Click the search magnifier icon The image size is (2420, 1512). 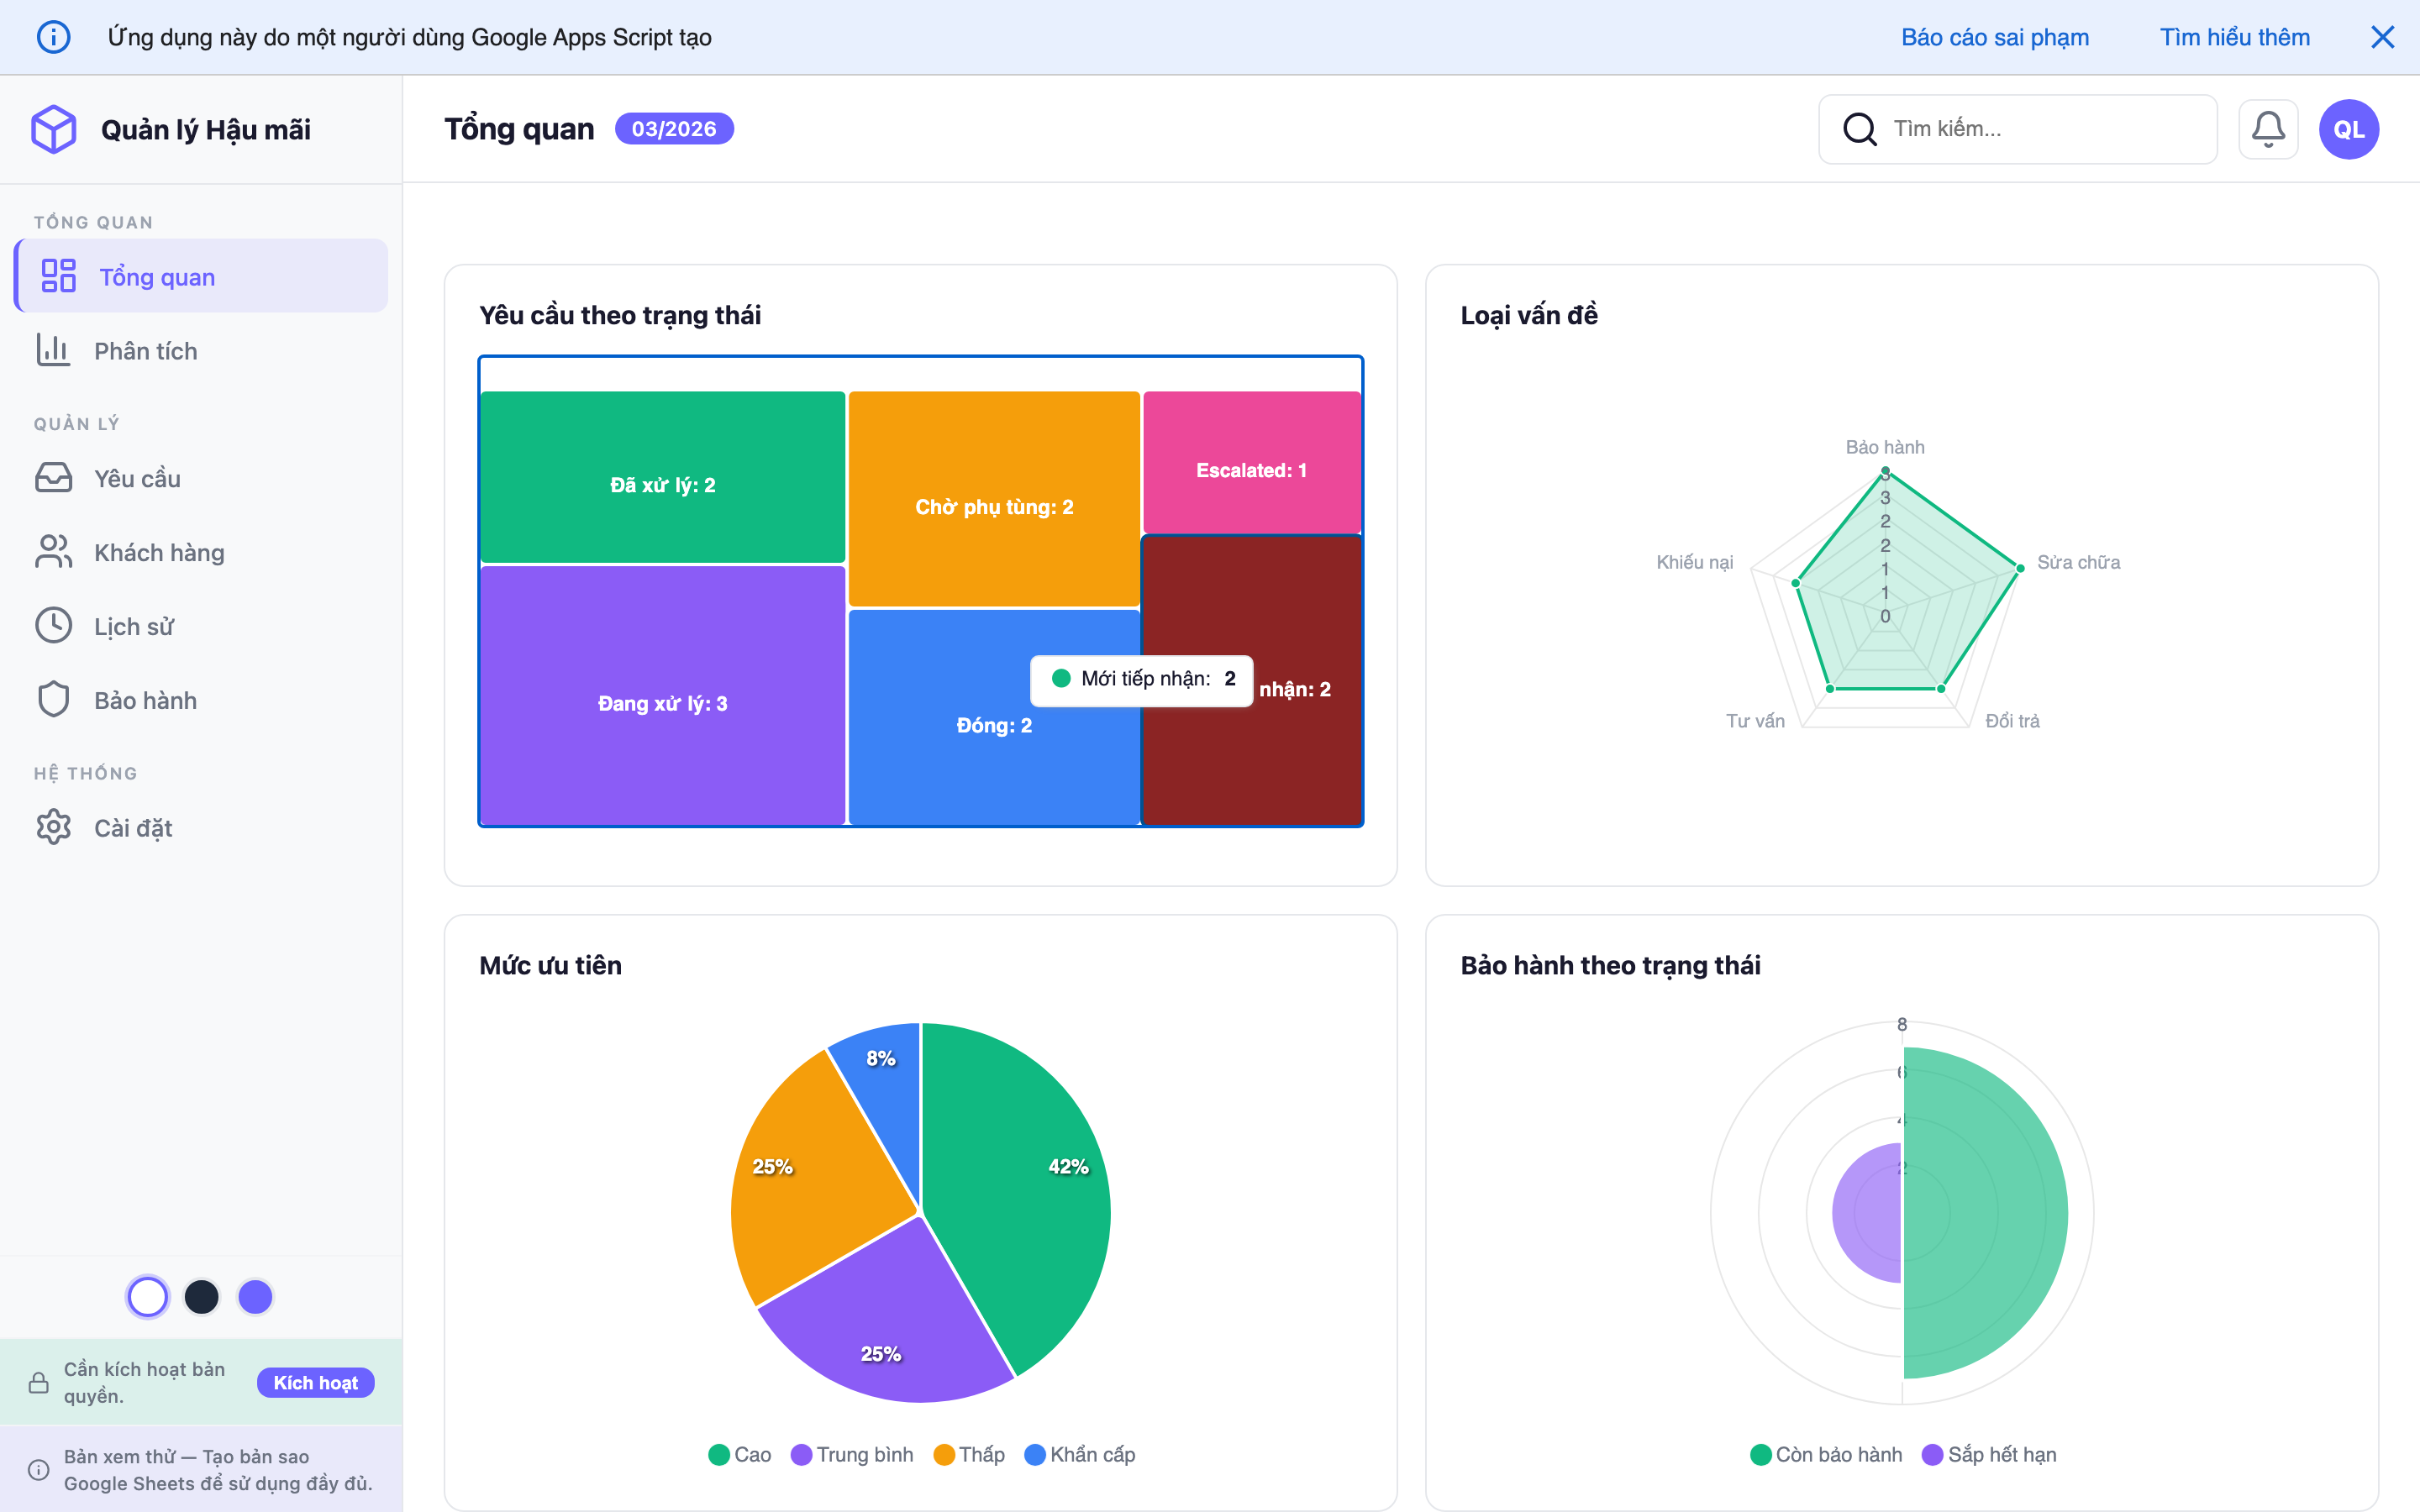[1859, 129]
